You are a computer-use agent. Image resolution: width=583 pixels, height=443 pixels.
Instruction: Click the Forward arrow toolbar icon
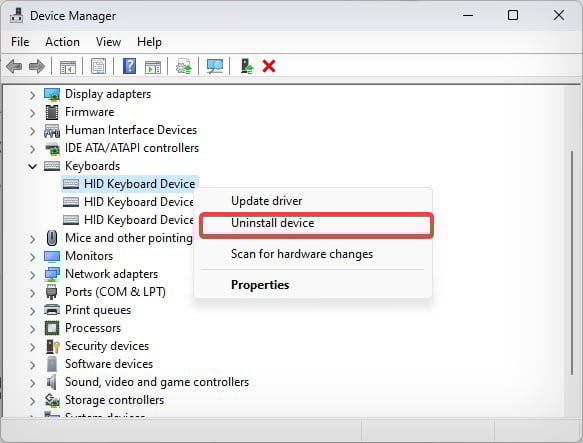(37, 67)
